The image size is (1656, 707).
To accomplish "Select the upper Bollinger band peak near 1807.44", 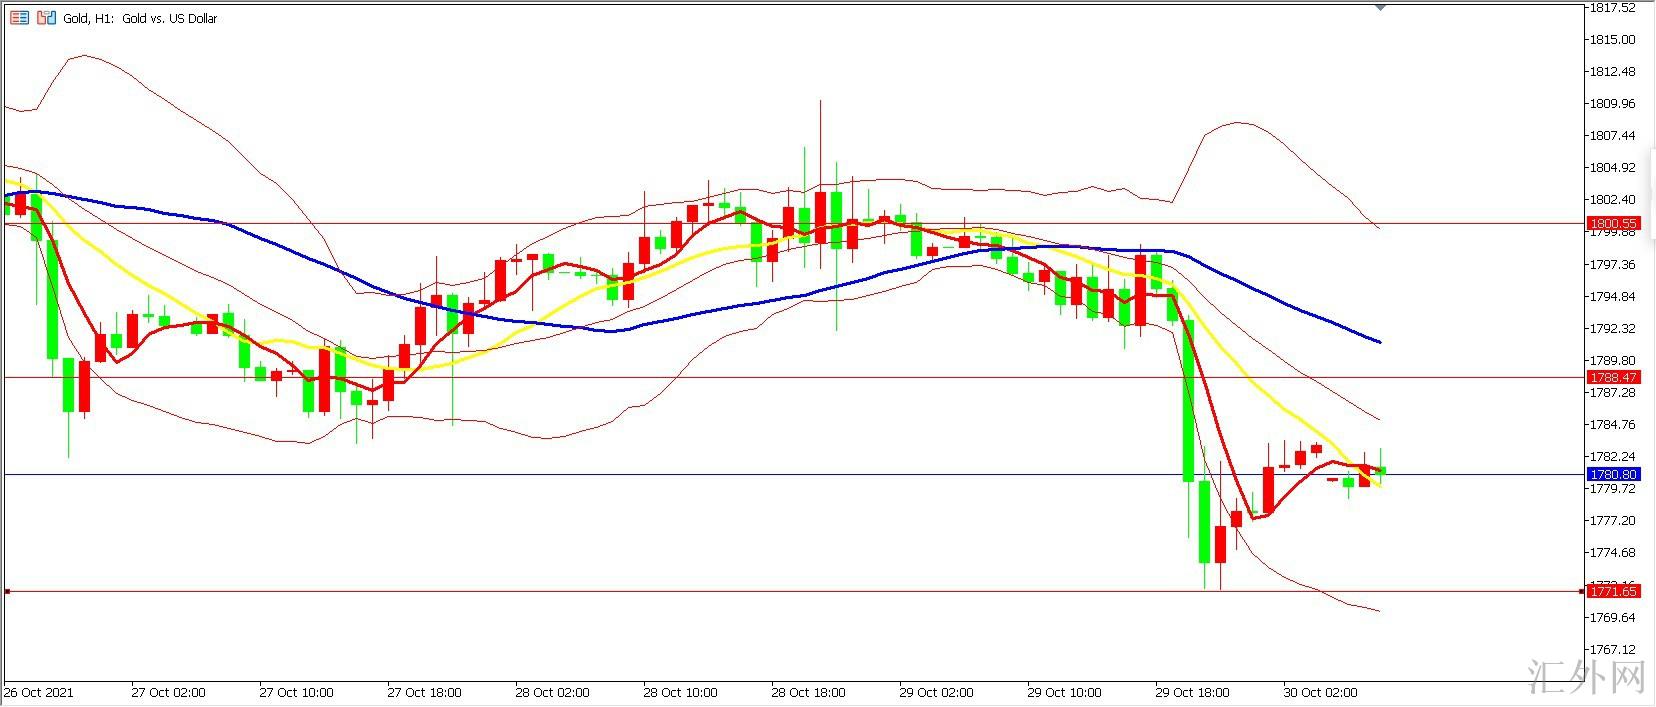I will point(1237,123).
